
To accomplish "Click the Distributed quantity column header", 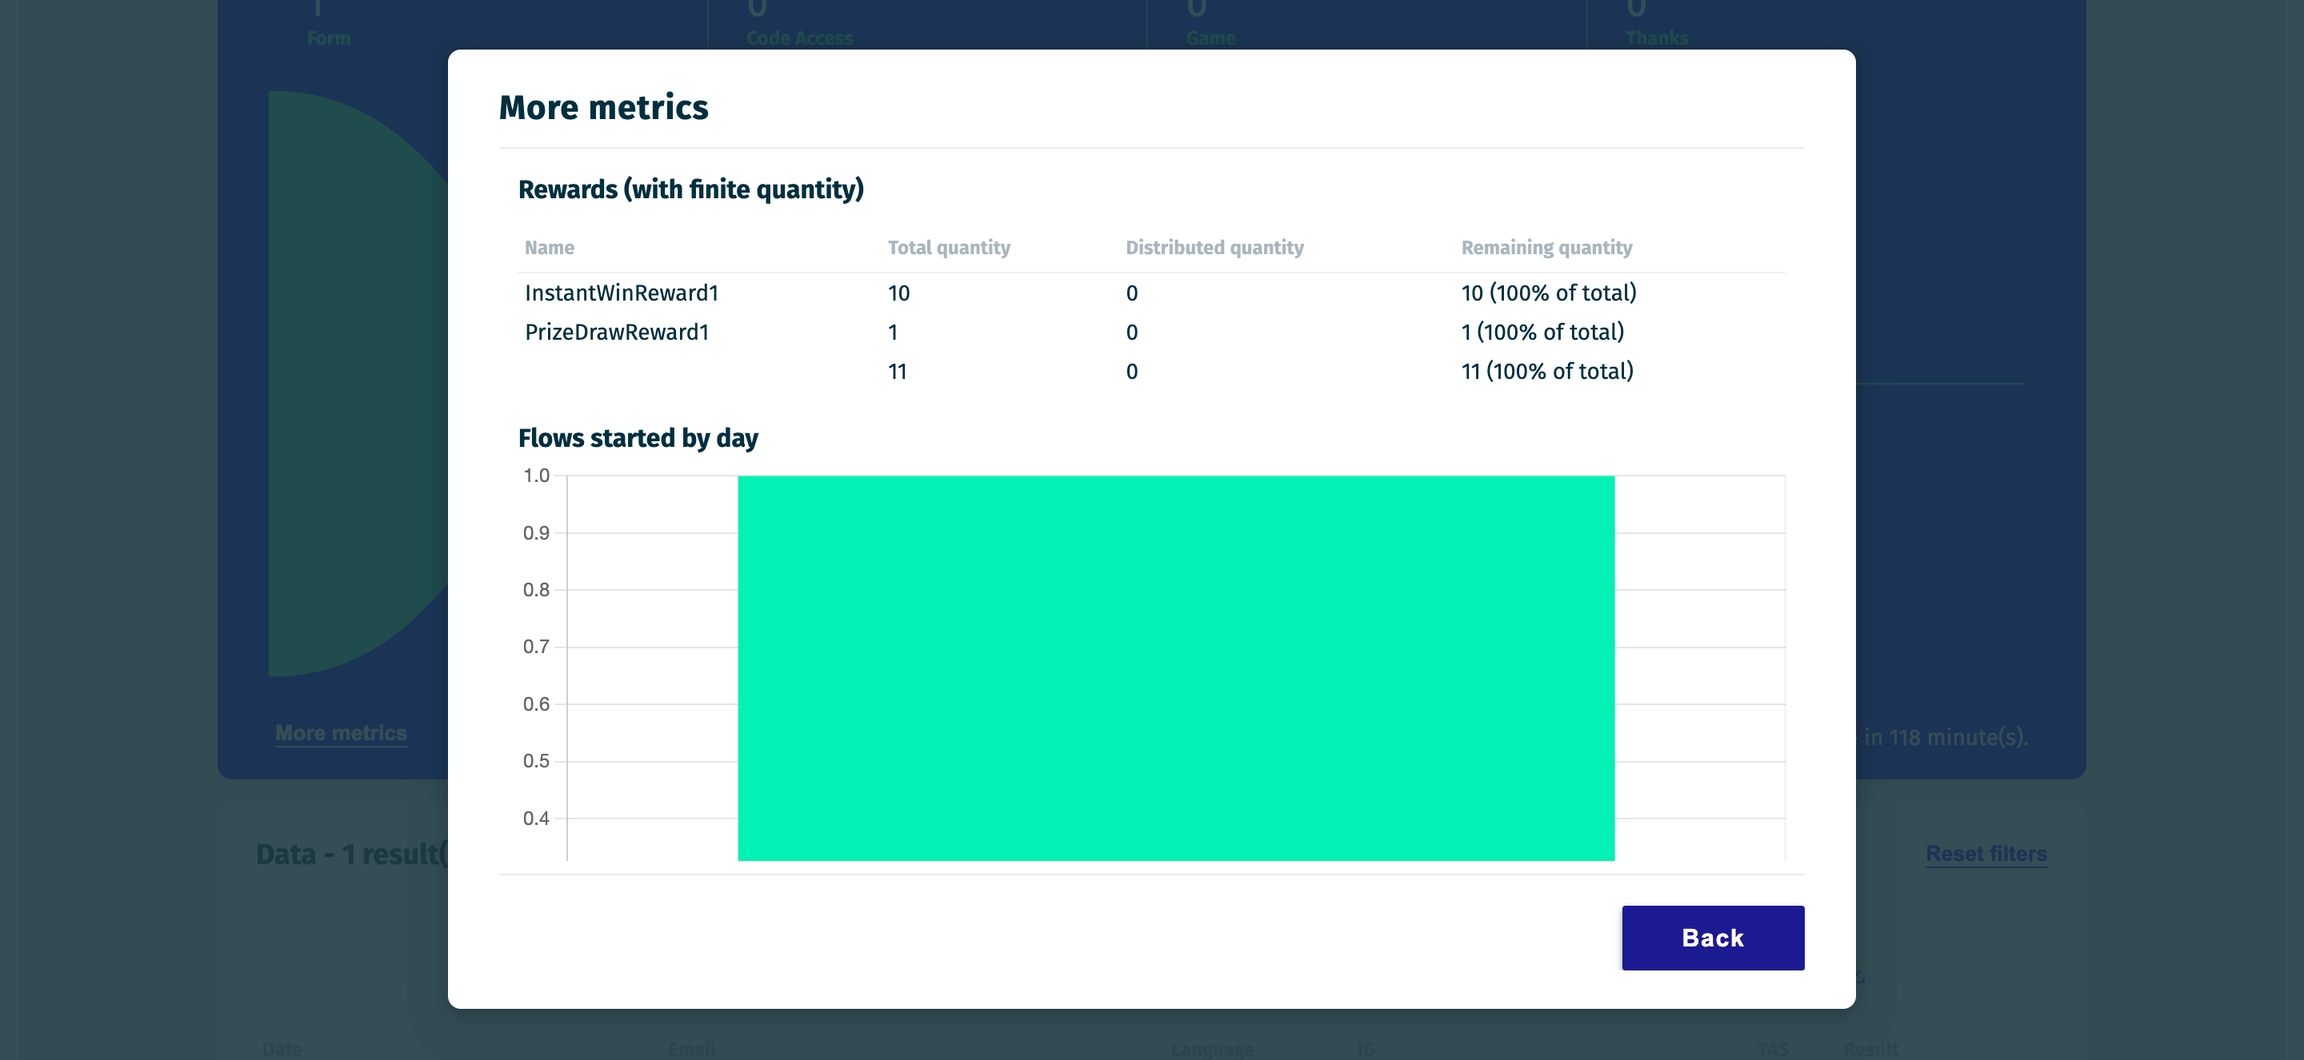I will tap(1214, 247).
